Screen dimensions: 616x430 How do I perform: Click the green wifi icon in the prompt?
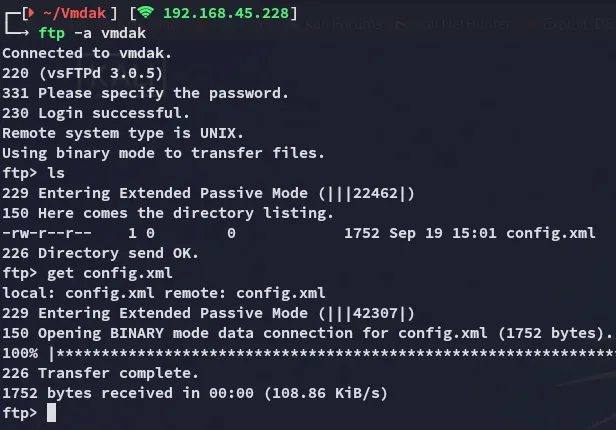point(145,12)
